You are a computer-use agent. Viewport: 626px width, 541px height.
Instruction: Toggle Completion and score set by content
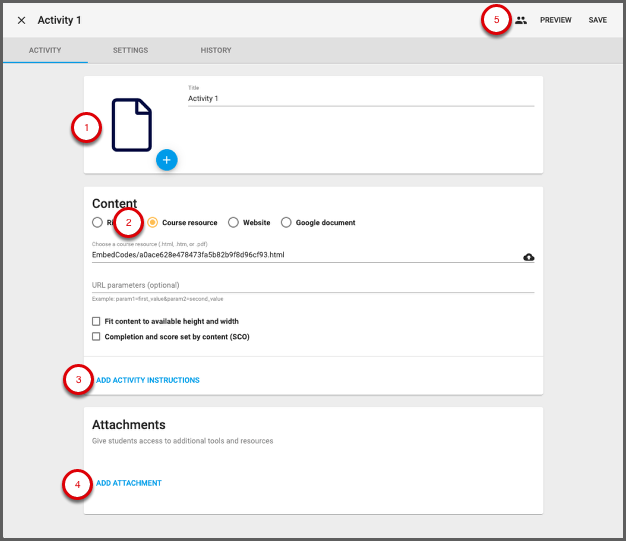click(96, 337)
